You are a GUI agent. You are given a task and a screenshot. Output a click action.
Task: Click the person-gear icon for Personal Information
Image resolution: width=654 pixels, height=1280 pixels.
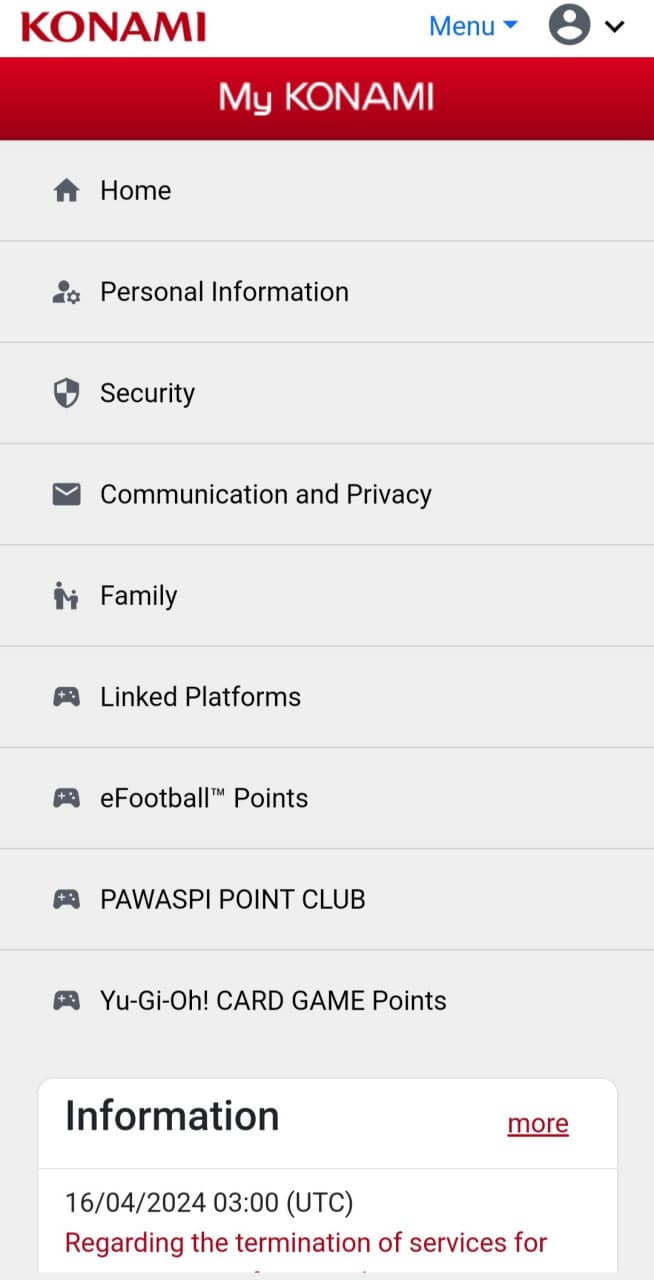[66, 292]
